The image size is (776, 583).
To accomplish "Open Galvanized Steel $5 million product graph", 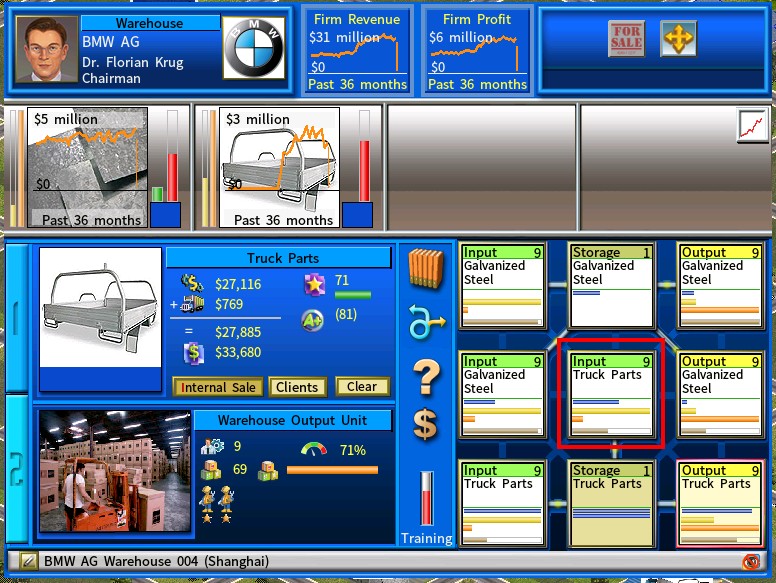I will (87, 167).
